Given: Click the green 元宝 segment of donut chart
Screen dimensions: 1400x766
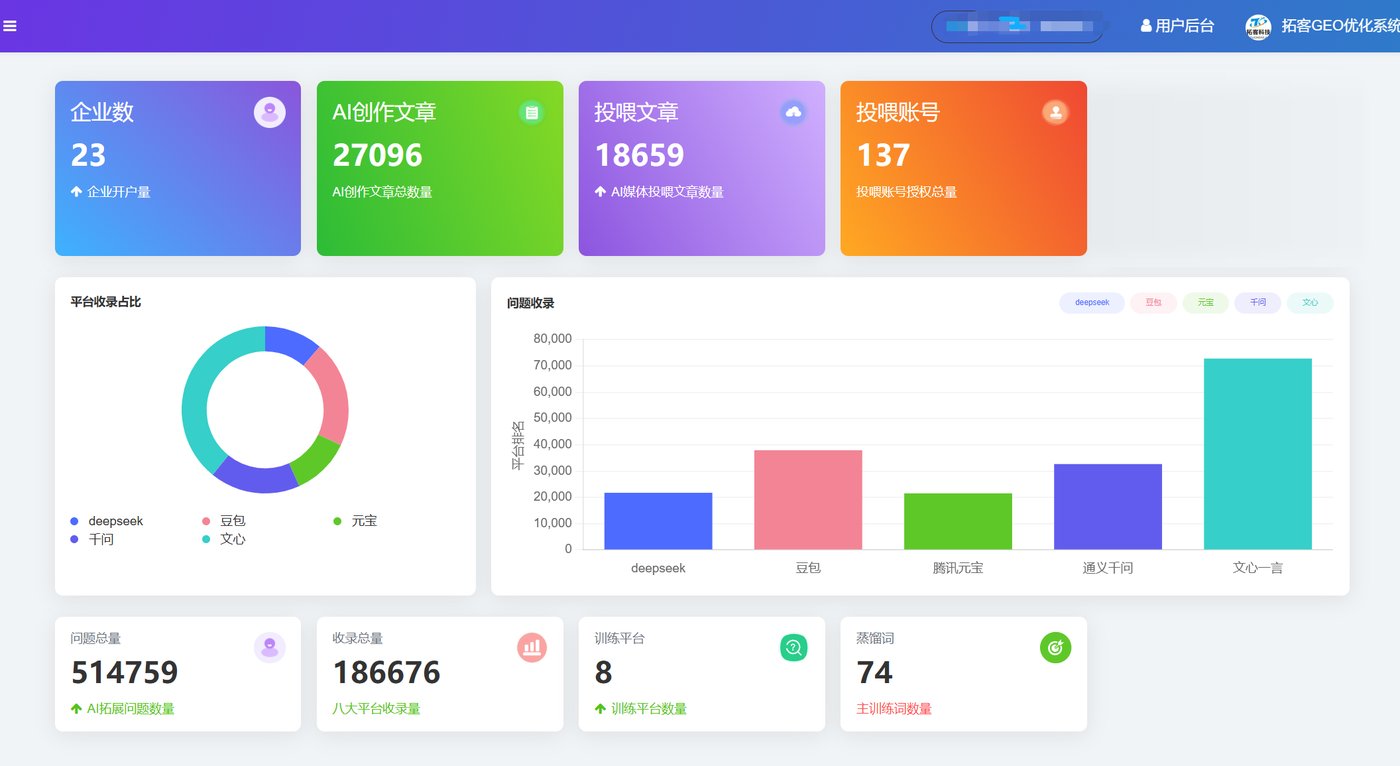Looking at the screenshot, I should pyautogui.click(x=319, y=460).
